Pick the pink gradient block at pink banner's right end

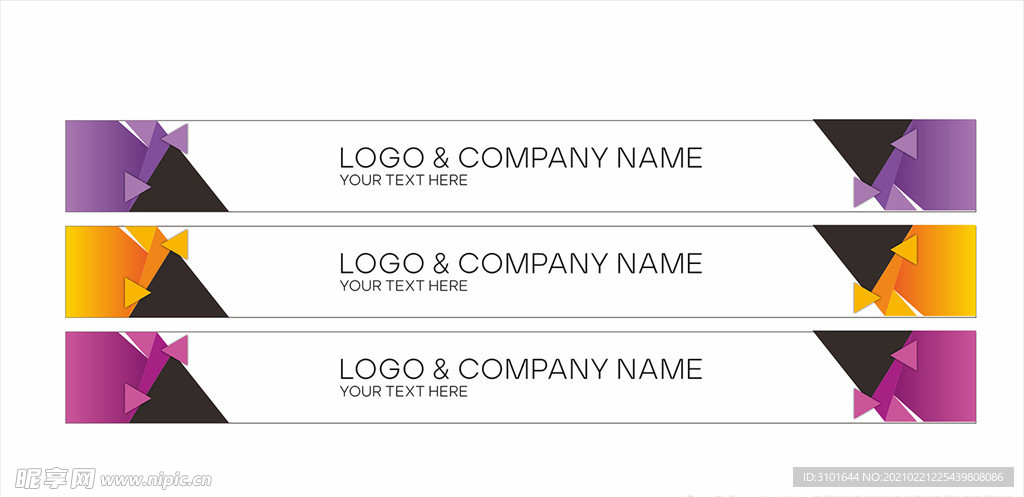point(948,377)
